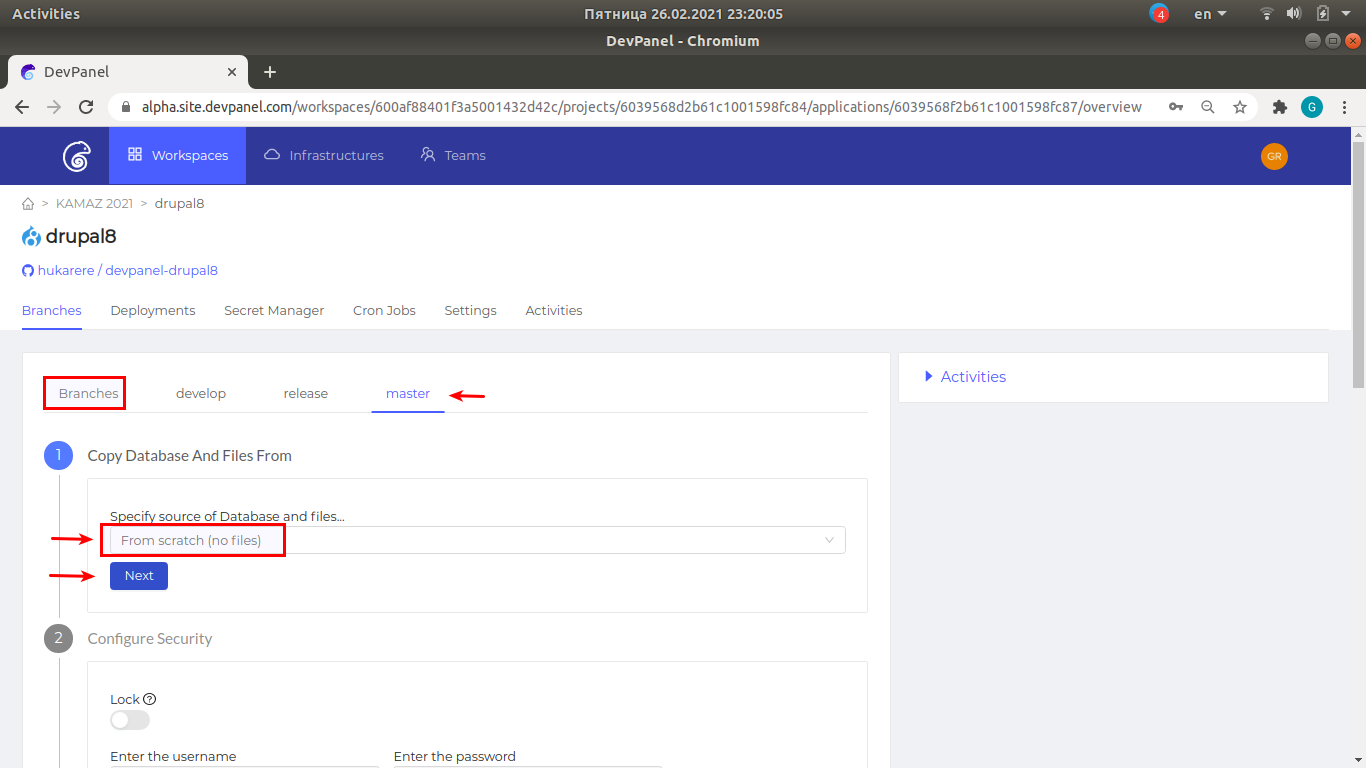1366x768 pixels.
Task: Click the Infrastructures cloud icon
Action: (x=271, y=155)
